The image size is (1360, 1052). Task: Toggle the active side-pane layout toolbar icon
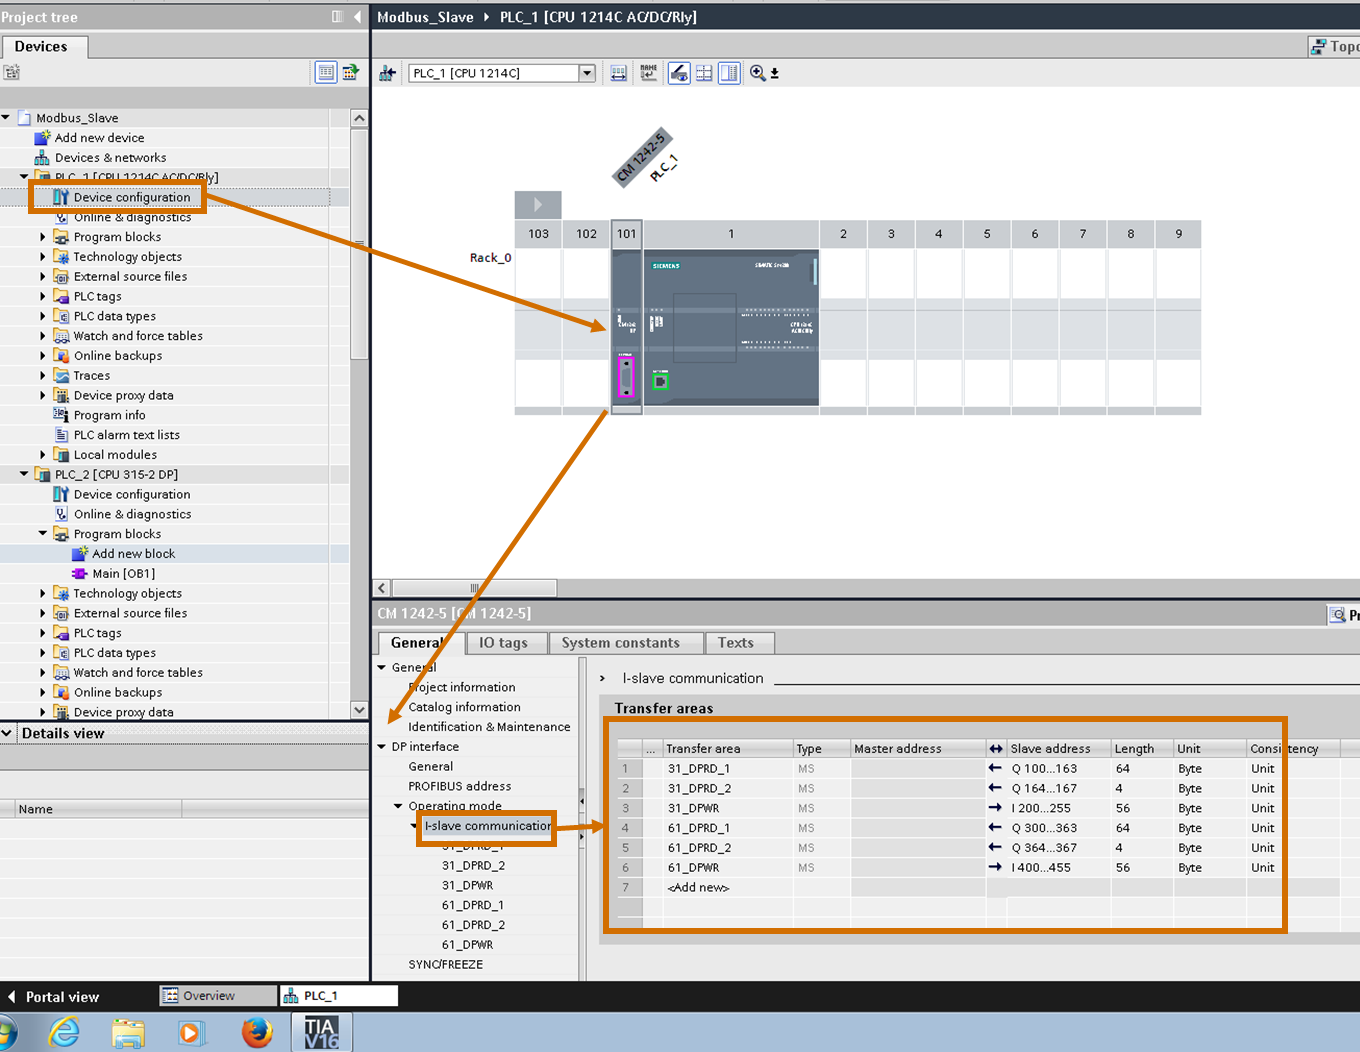coord(730,73)
